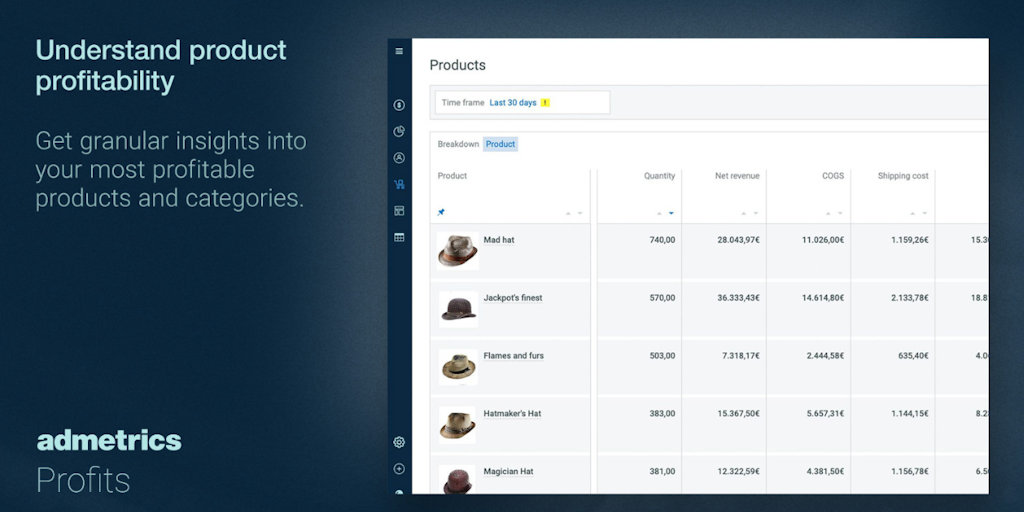Open the dashboard layout sidebar icon
Screen dimensions: 1024x512
click(x=399, y=210)
